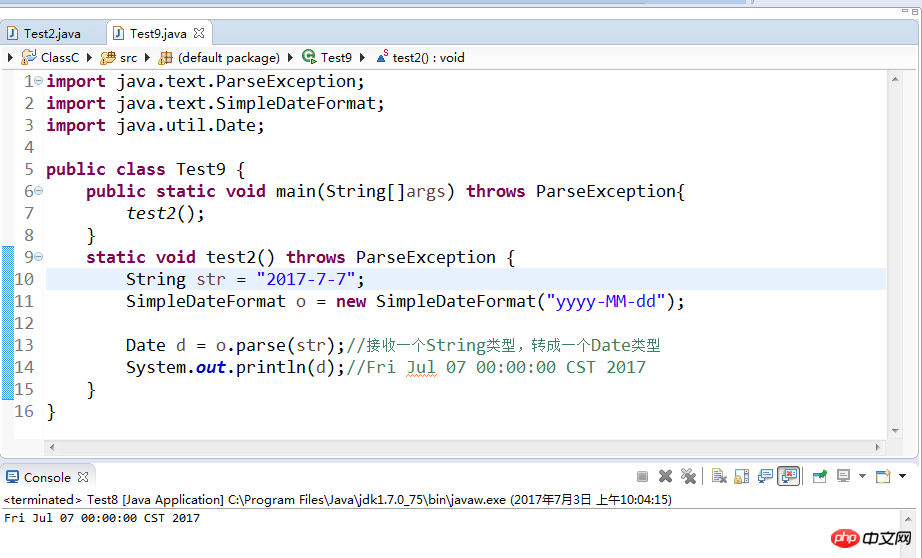Click the string "2017-7-7" on line 10
922x558 pixels.
pos(306,279)
